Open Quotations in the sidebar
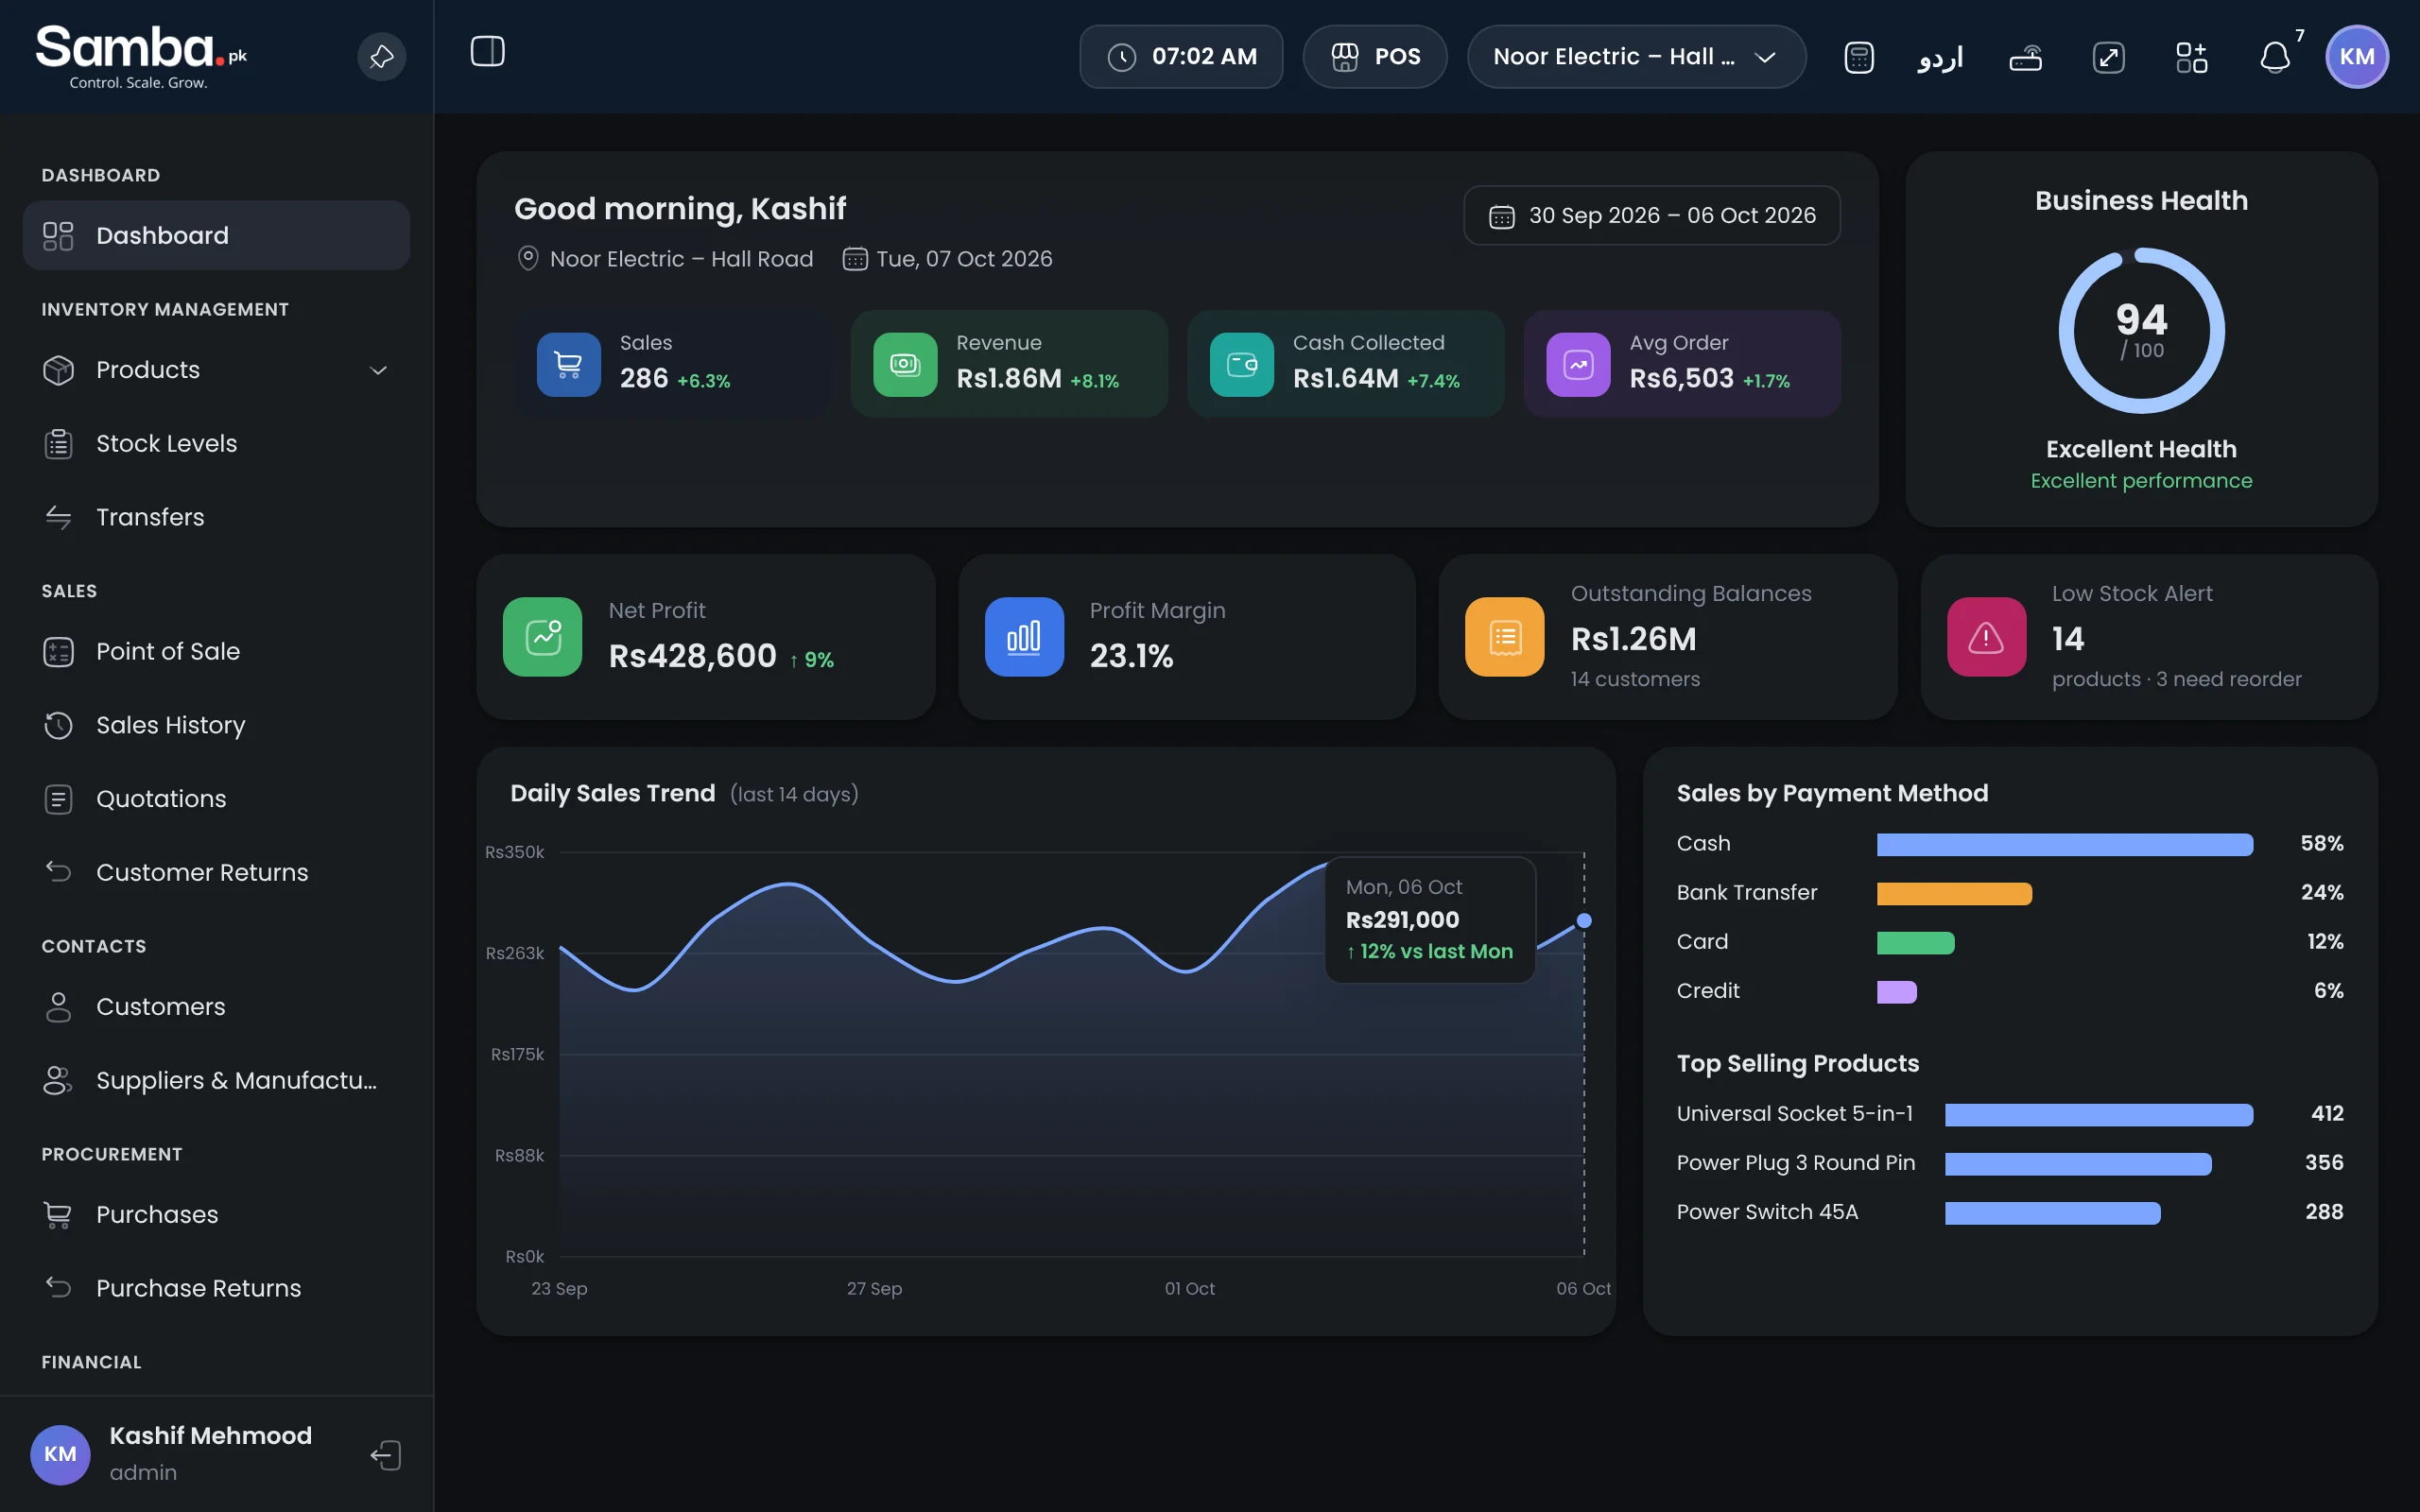 click(216, 799)
